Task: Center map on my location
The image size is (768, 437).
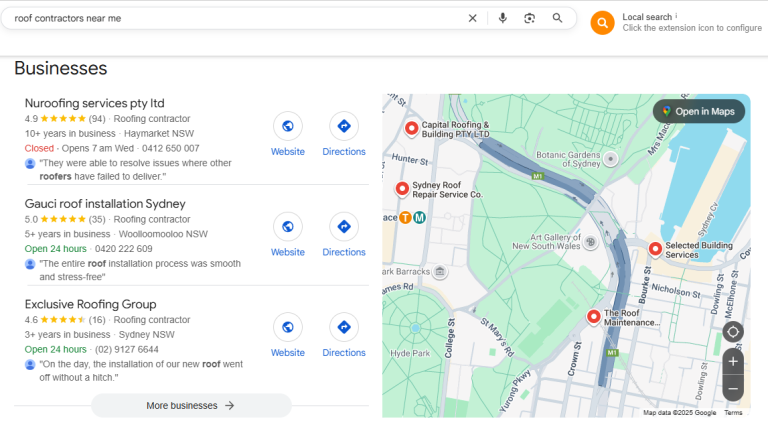Action: click(733, 332)
